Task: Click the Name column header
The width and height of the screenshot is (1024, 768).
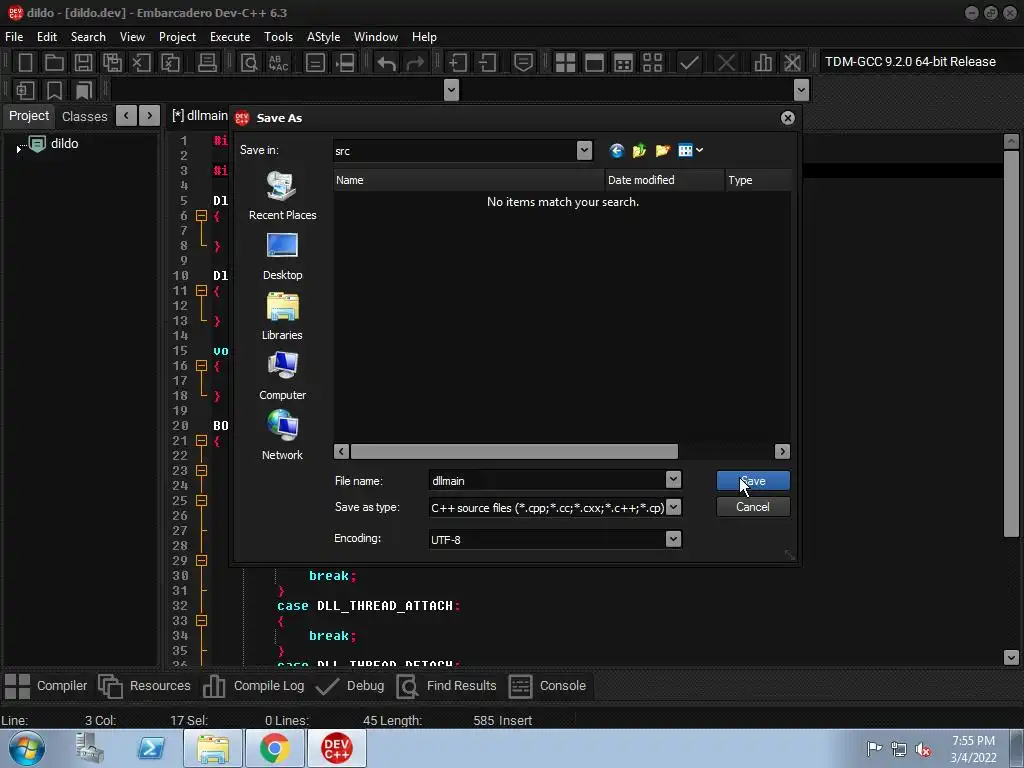Action: point(469,180)
